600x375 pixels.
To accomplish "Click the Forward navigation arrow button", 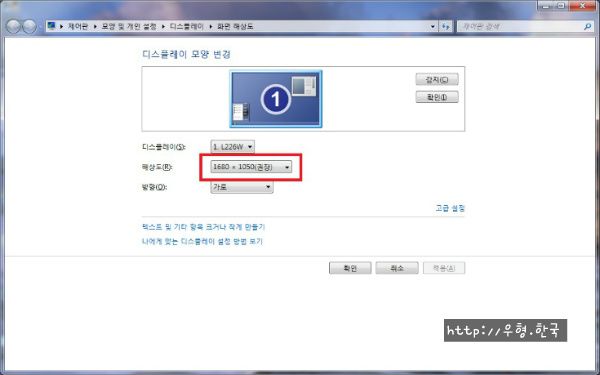I will 29,26.
